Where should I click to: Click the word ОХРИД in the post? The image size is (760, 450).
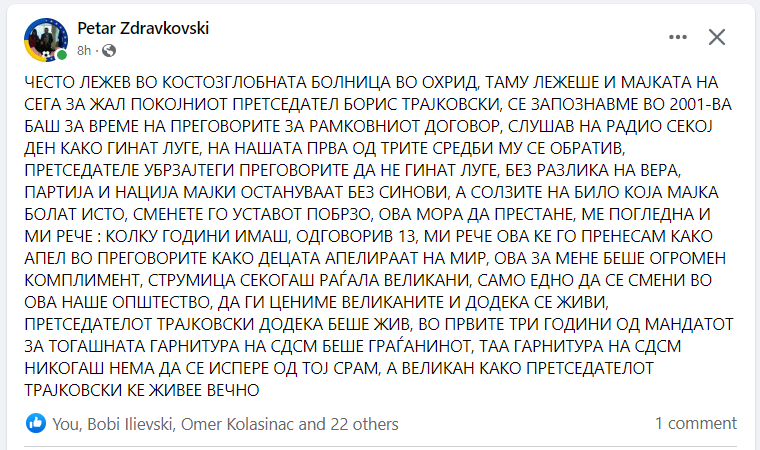450,82
